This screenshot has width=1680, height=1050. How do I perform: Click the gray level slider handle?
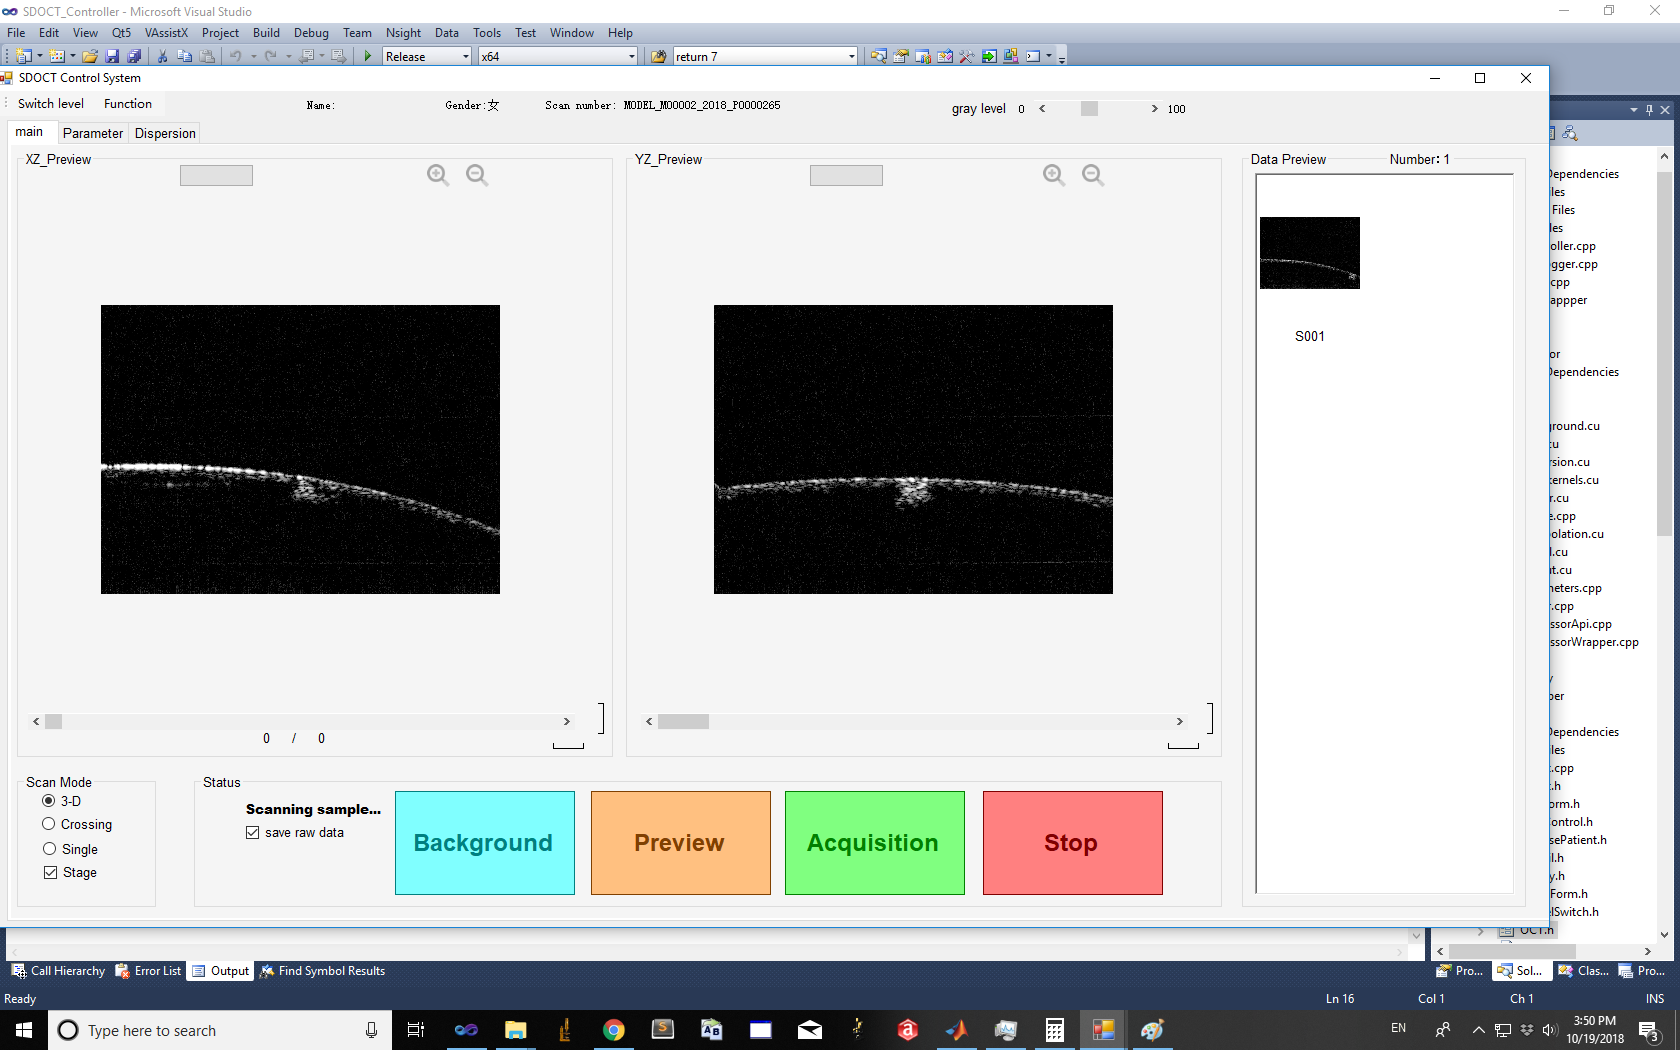coord(1089,109)
